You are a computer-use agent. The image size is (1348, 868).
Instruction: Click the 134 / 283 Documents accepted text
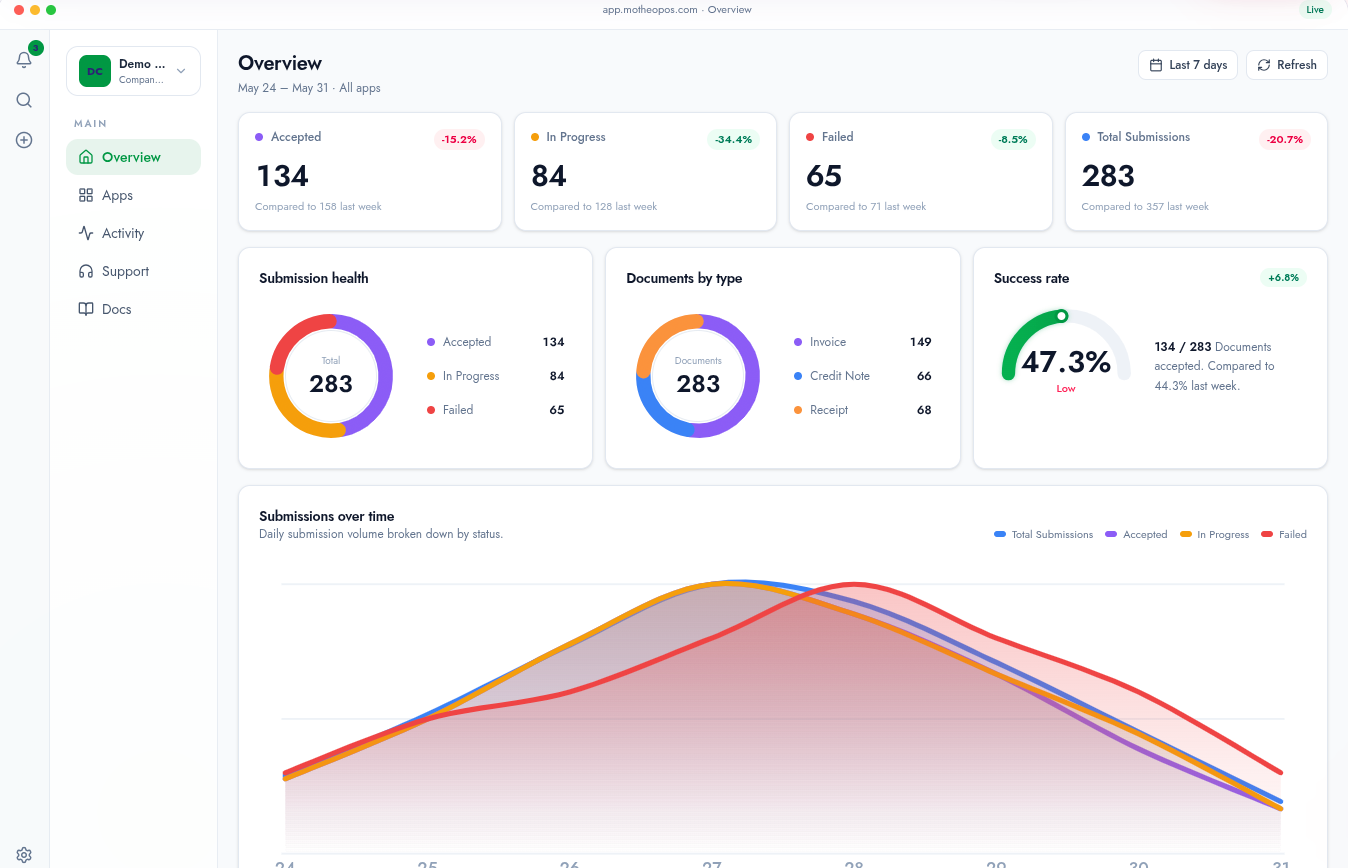click(1214, 366)
